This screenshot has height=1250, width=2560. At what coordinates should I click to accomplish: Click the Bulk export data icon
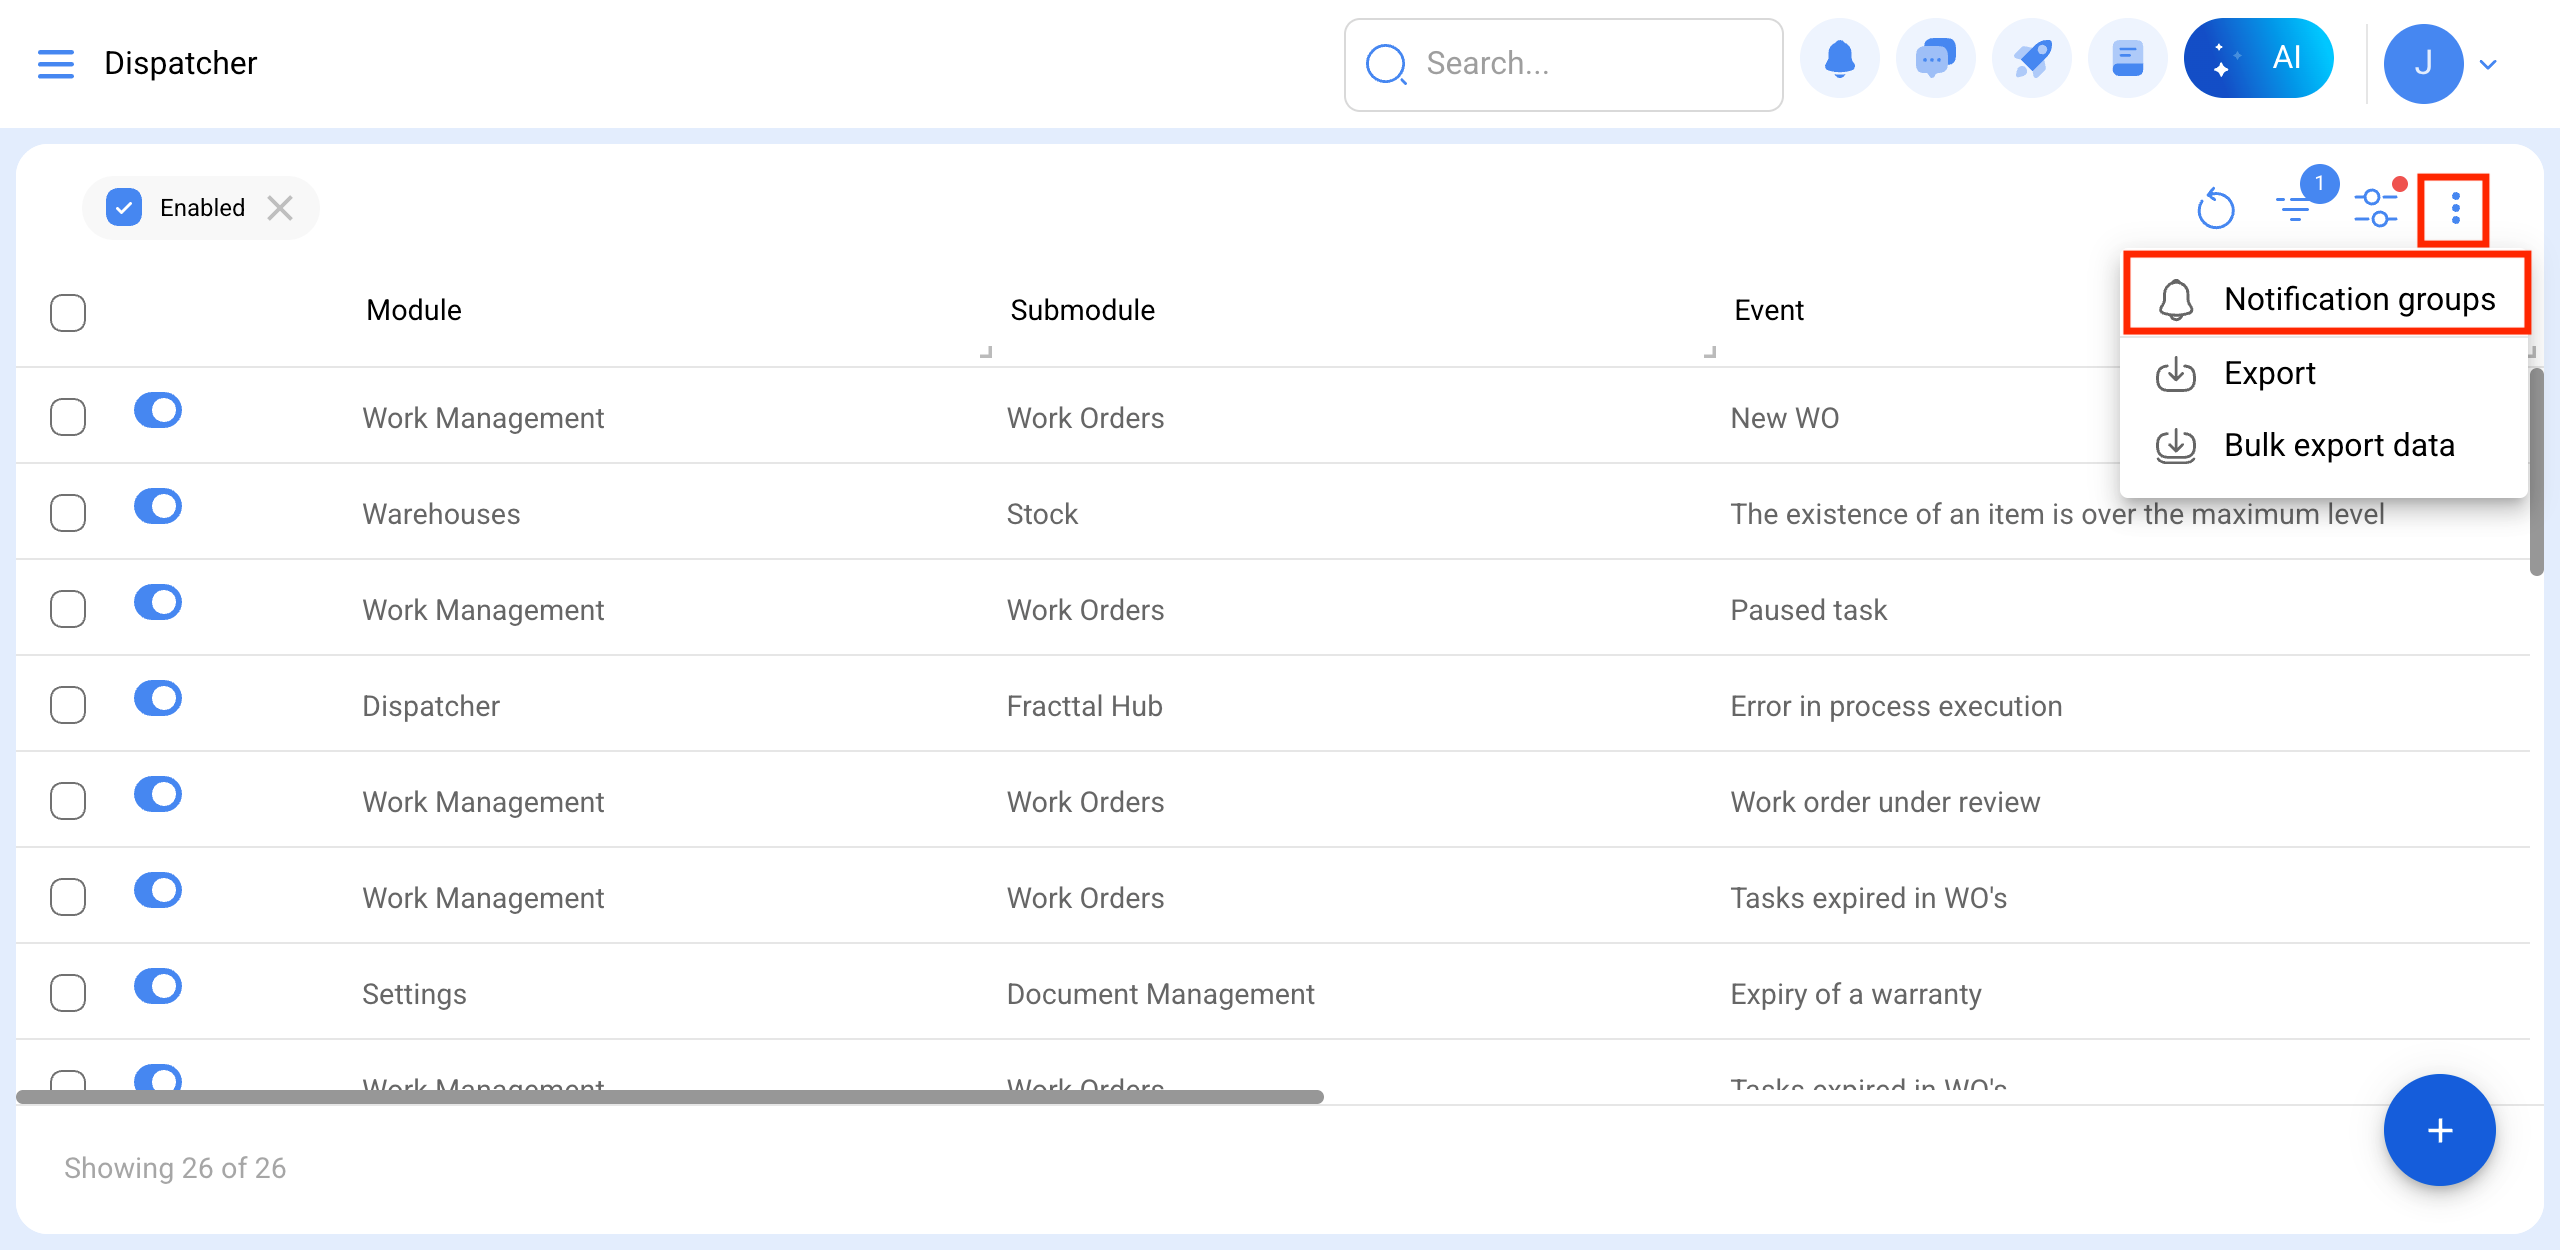(2175, 445)
